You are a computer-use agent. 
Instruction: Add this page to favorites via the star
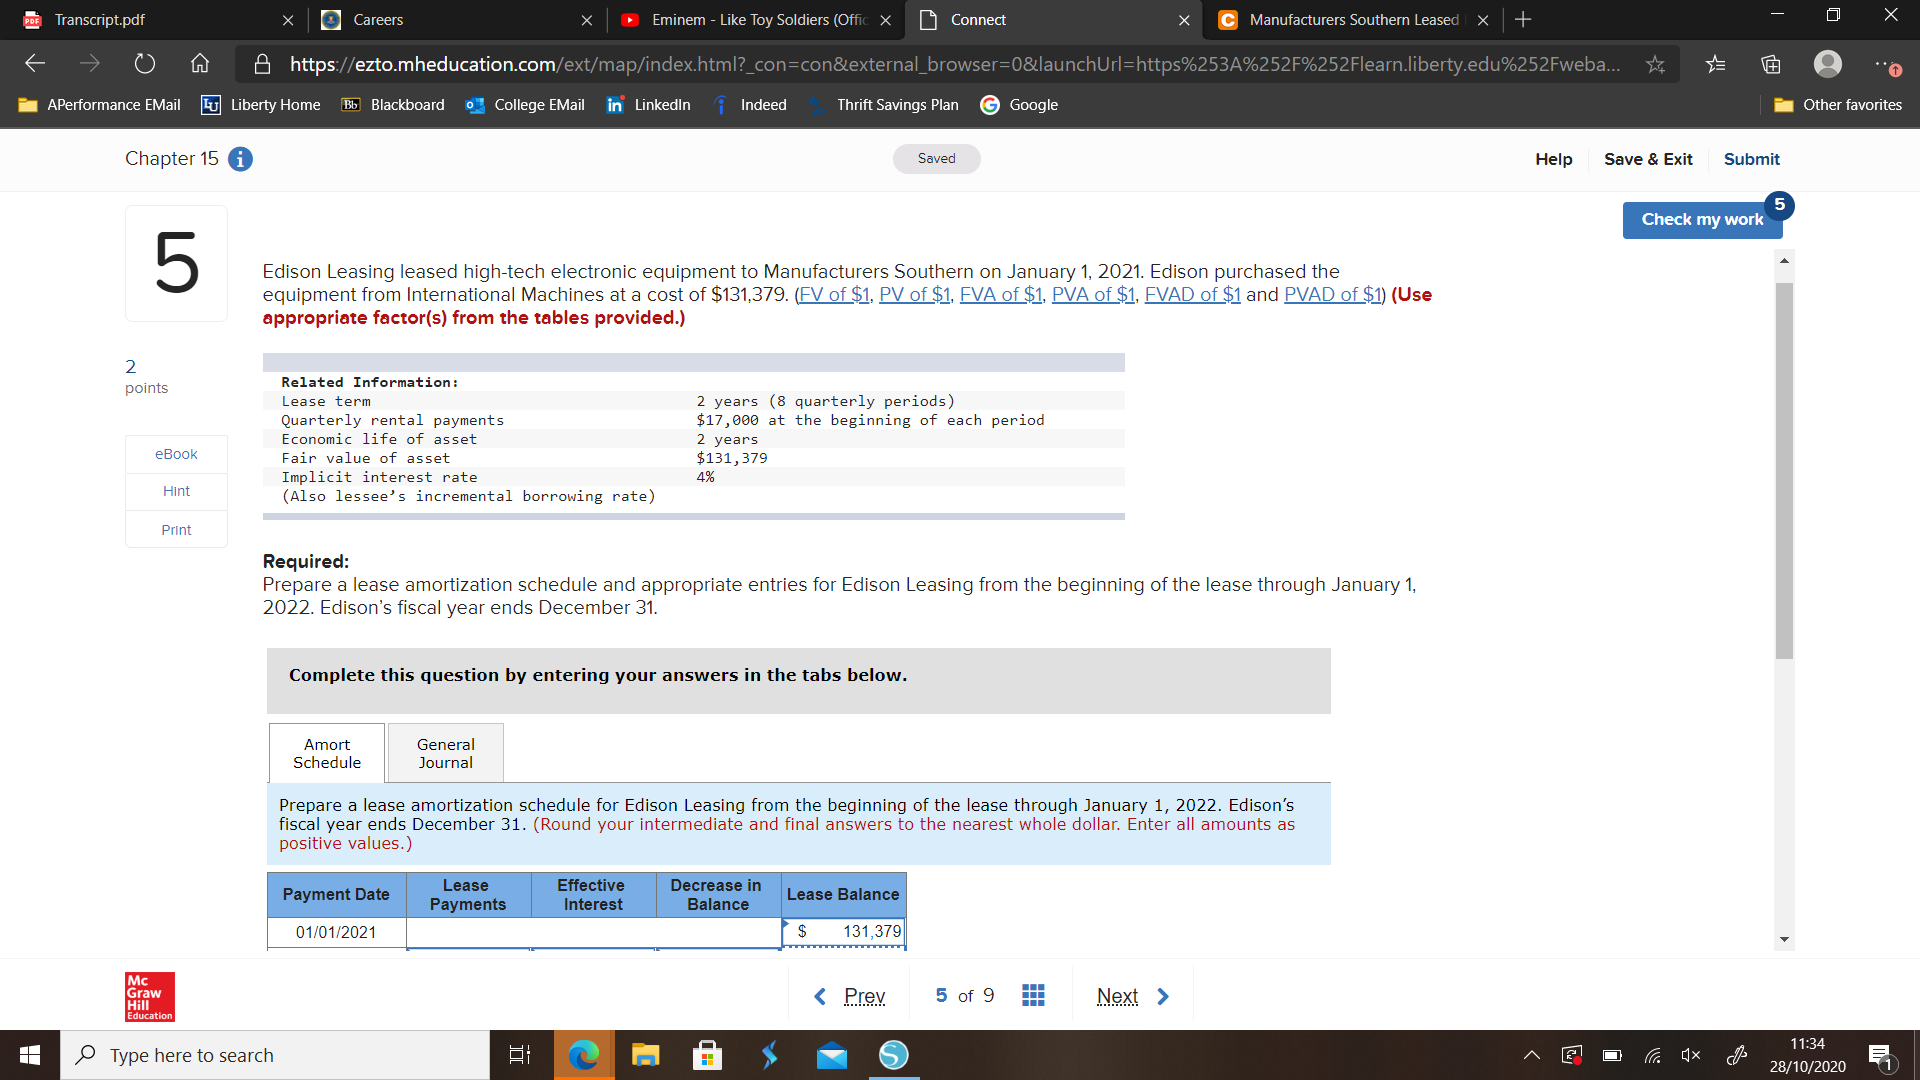1655,63
